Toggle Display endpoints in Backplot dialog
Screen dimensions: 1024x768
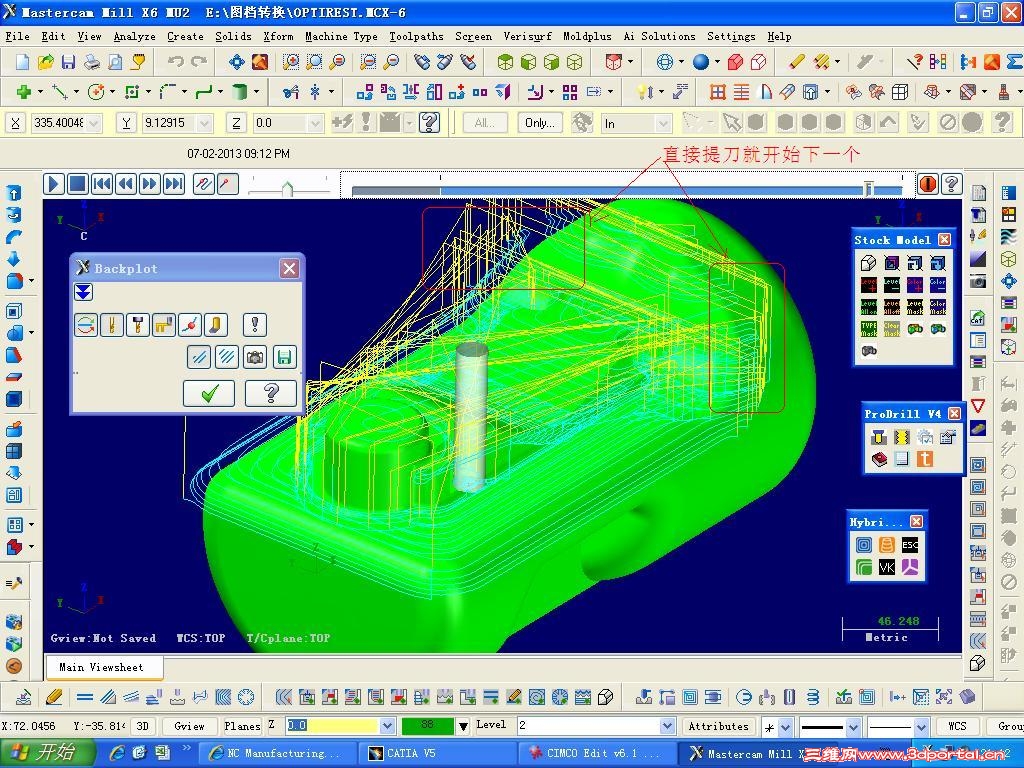click(x=189, y=325)
